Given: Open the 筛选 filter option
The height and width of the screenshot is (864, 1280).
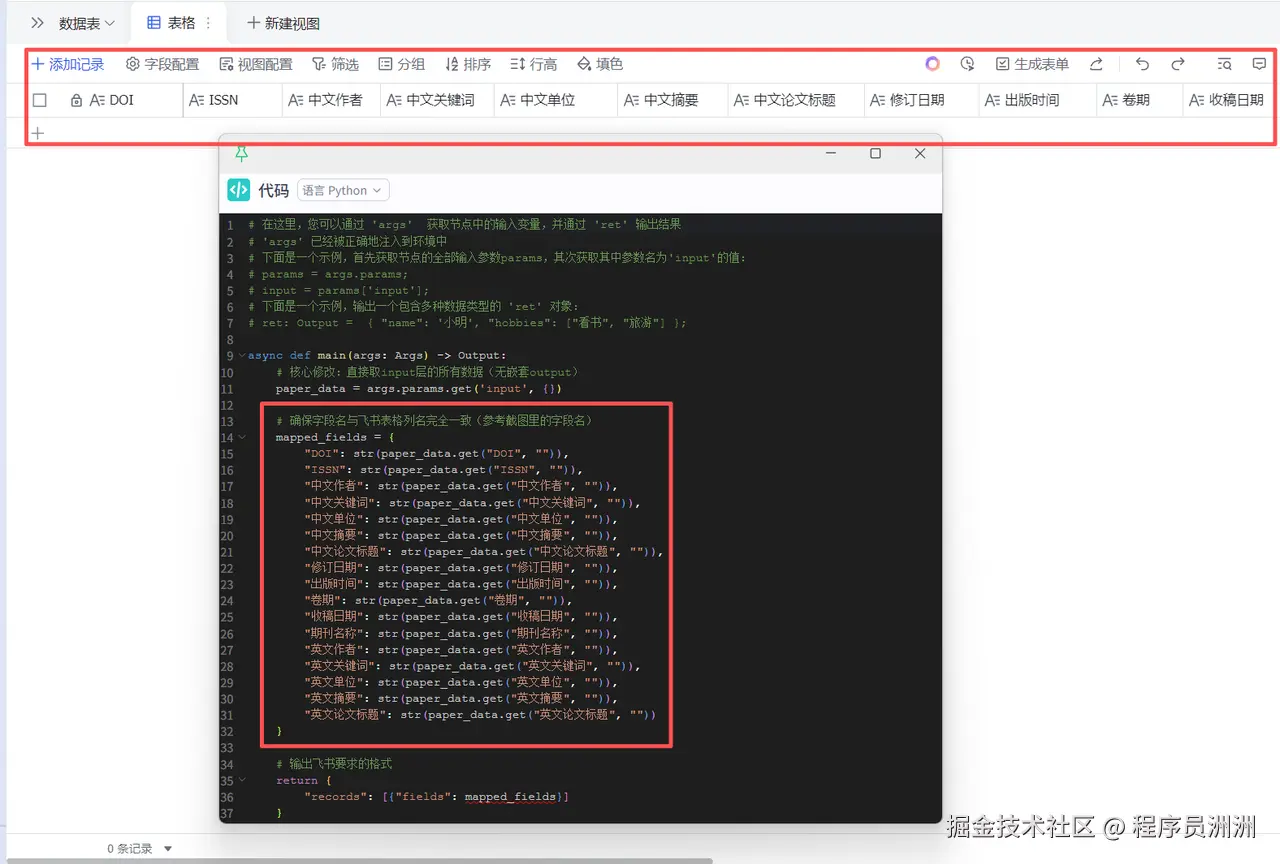Looking at the screenshot, I should point(335,64).
